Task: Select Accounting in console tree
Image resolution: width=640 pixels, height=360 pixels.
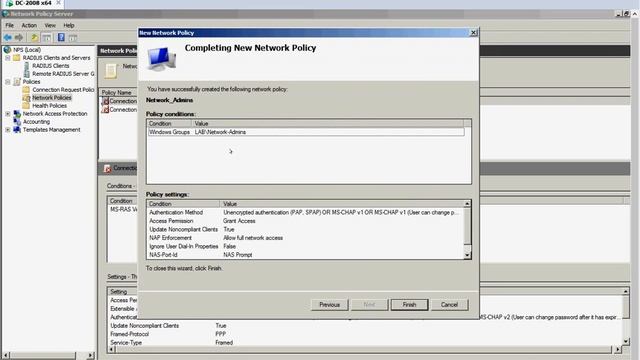Action: 36,122
